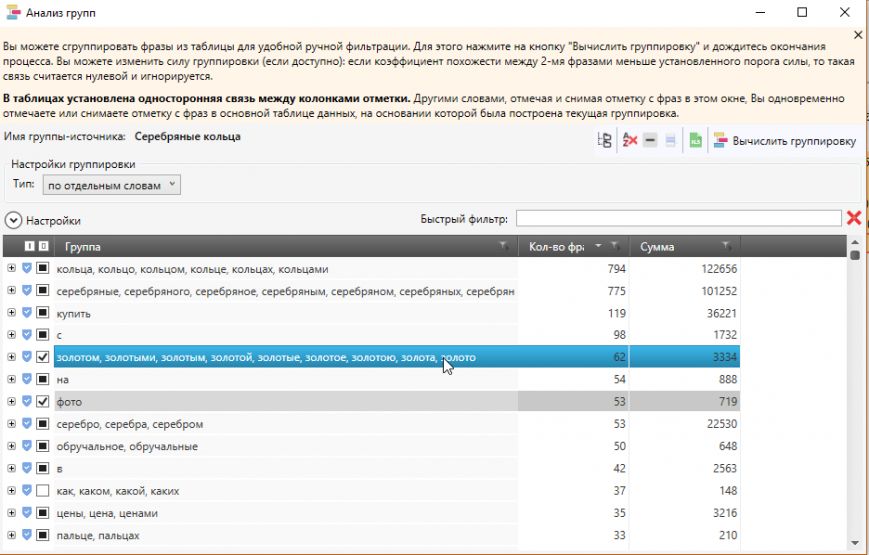Viewport: 869px width, 555px height.
Task: Expand the кольца, кольцо group row
Action: (11, 268)
